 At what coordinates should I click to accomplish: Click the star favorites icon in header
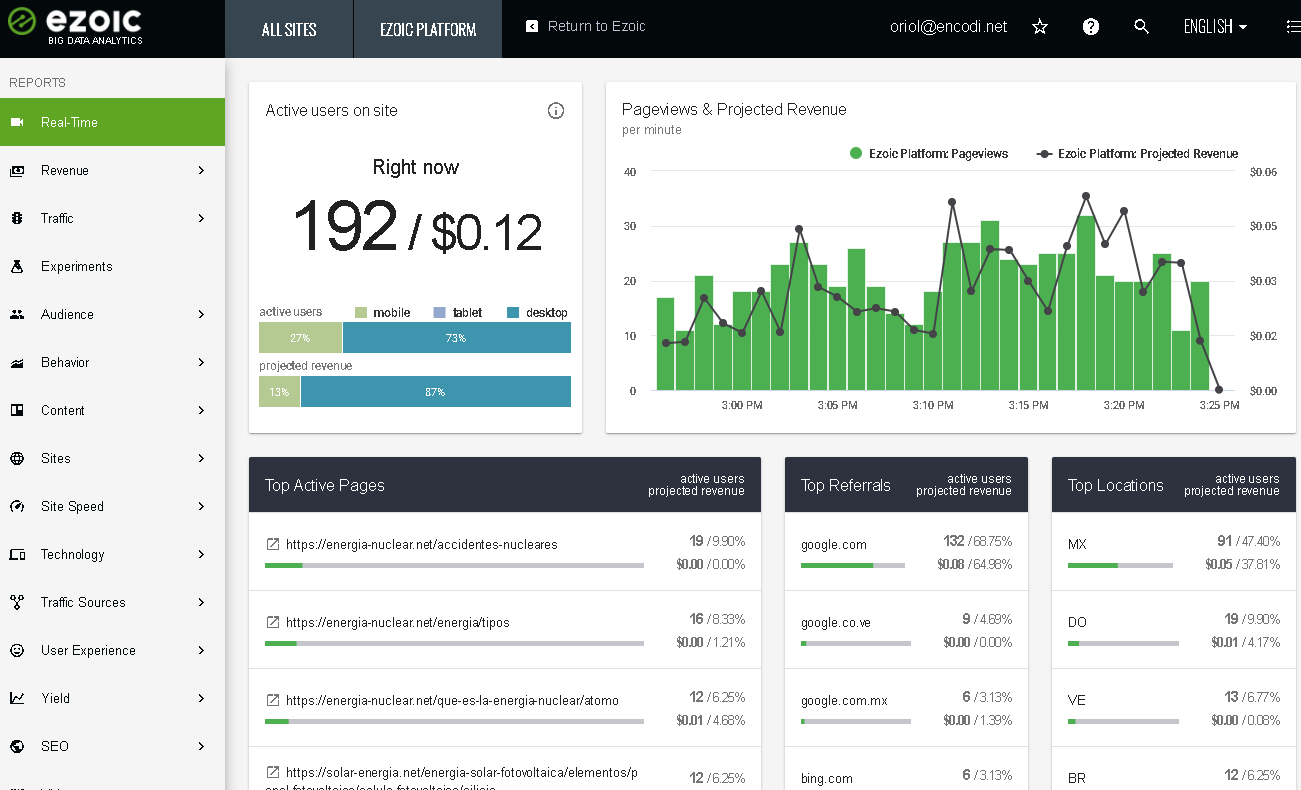(1040, 27)
